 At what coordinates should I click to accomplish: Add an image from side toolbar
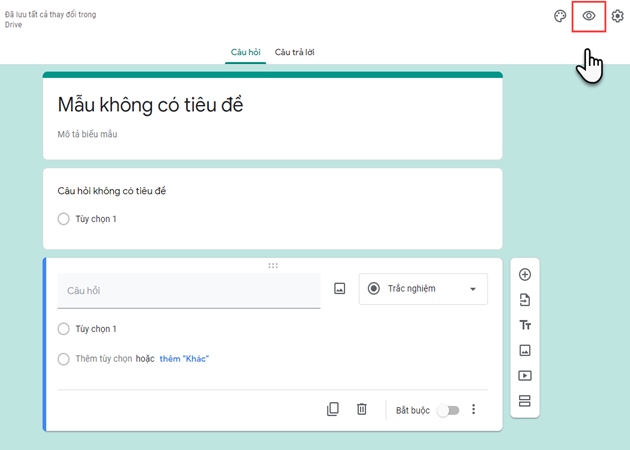525,350
